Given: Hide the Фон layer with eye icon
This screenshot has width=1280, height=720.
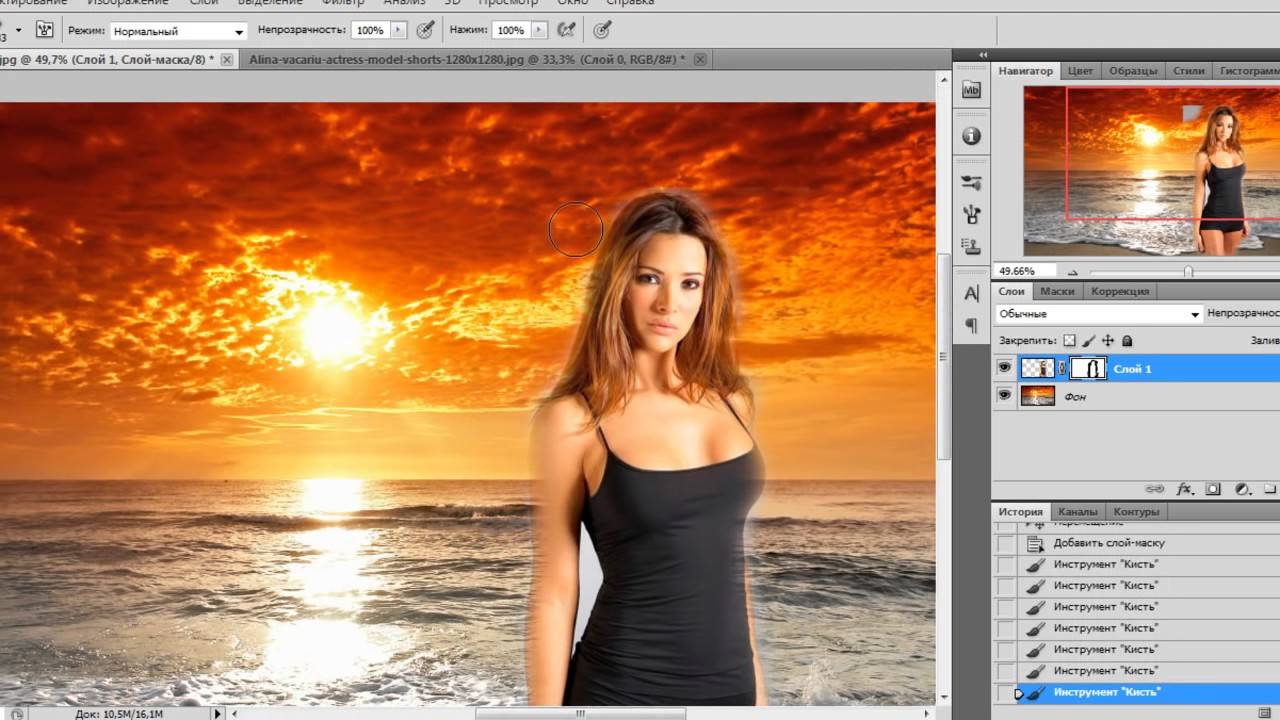Looking at the screenshot, I should click(x=1004, y=396).
